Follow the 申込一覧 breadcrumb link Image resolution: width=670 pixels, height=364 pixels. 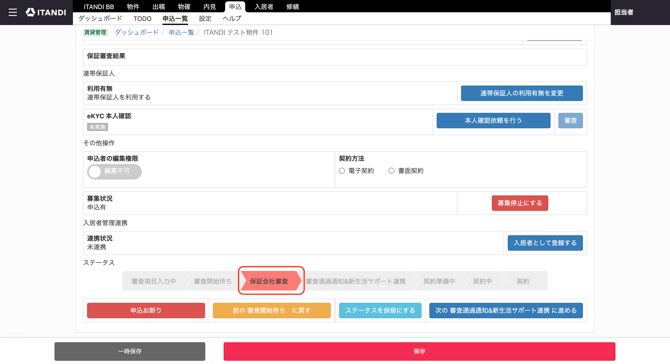[181, 32]
